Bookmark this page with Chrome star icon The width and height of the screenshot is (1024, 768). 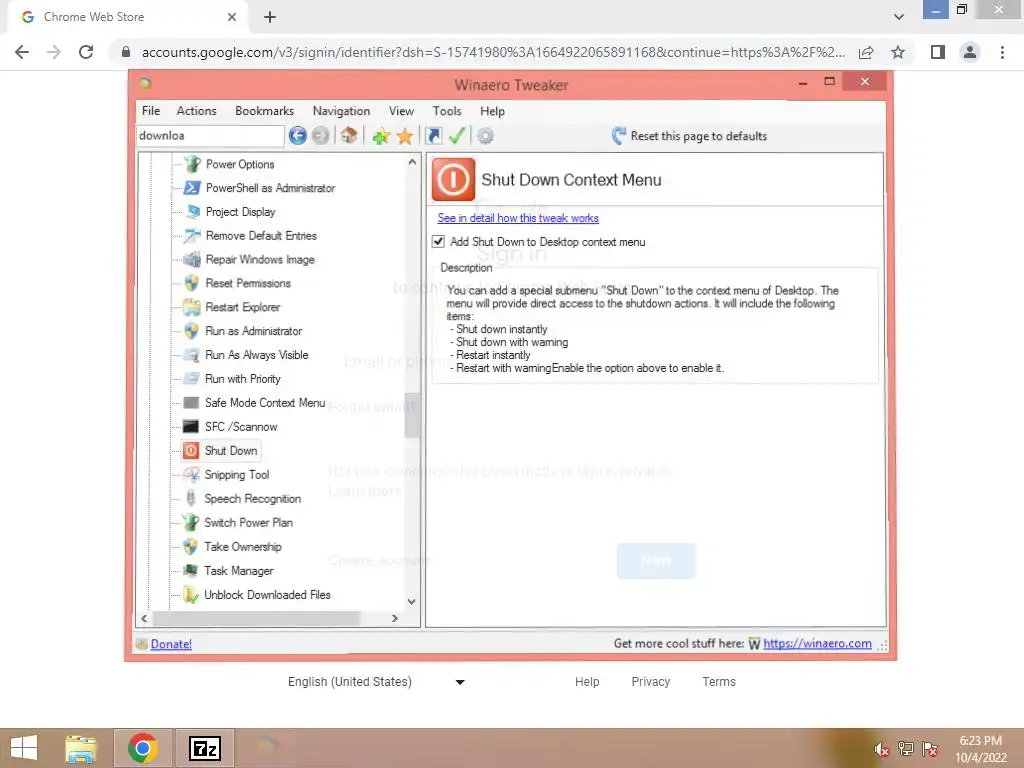(898, 52)
